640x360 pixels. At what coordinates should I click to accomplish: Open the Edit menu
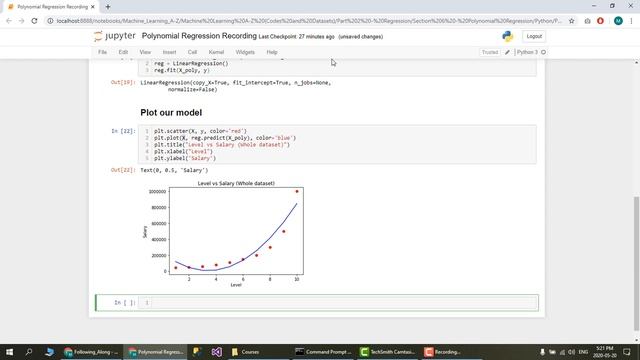[x=123, y=52]
